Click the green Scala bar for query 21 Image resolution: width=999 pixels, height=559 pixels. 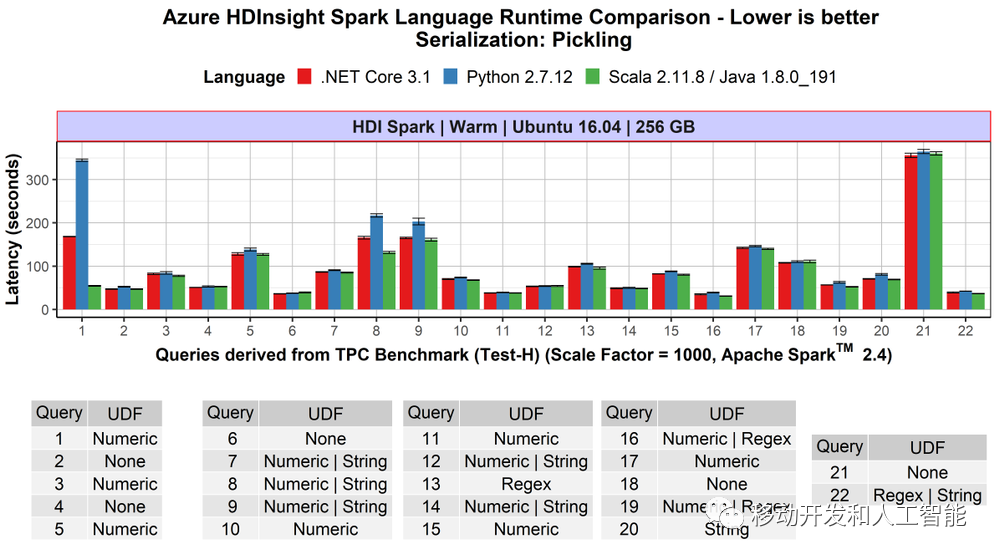pos(936,232)
